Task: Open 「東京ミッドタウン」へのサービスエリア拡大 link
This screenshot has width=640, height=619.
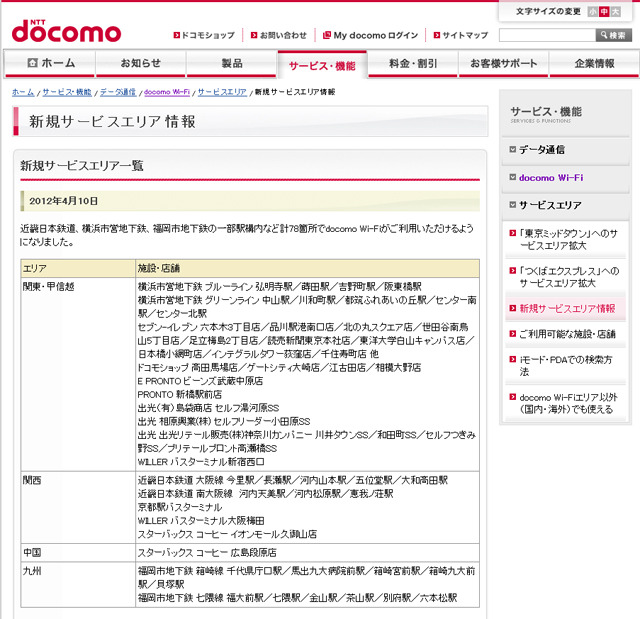Action: [569, 240]
